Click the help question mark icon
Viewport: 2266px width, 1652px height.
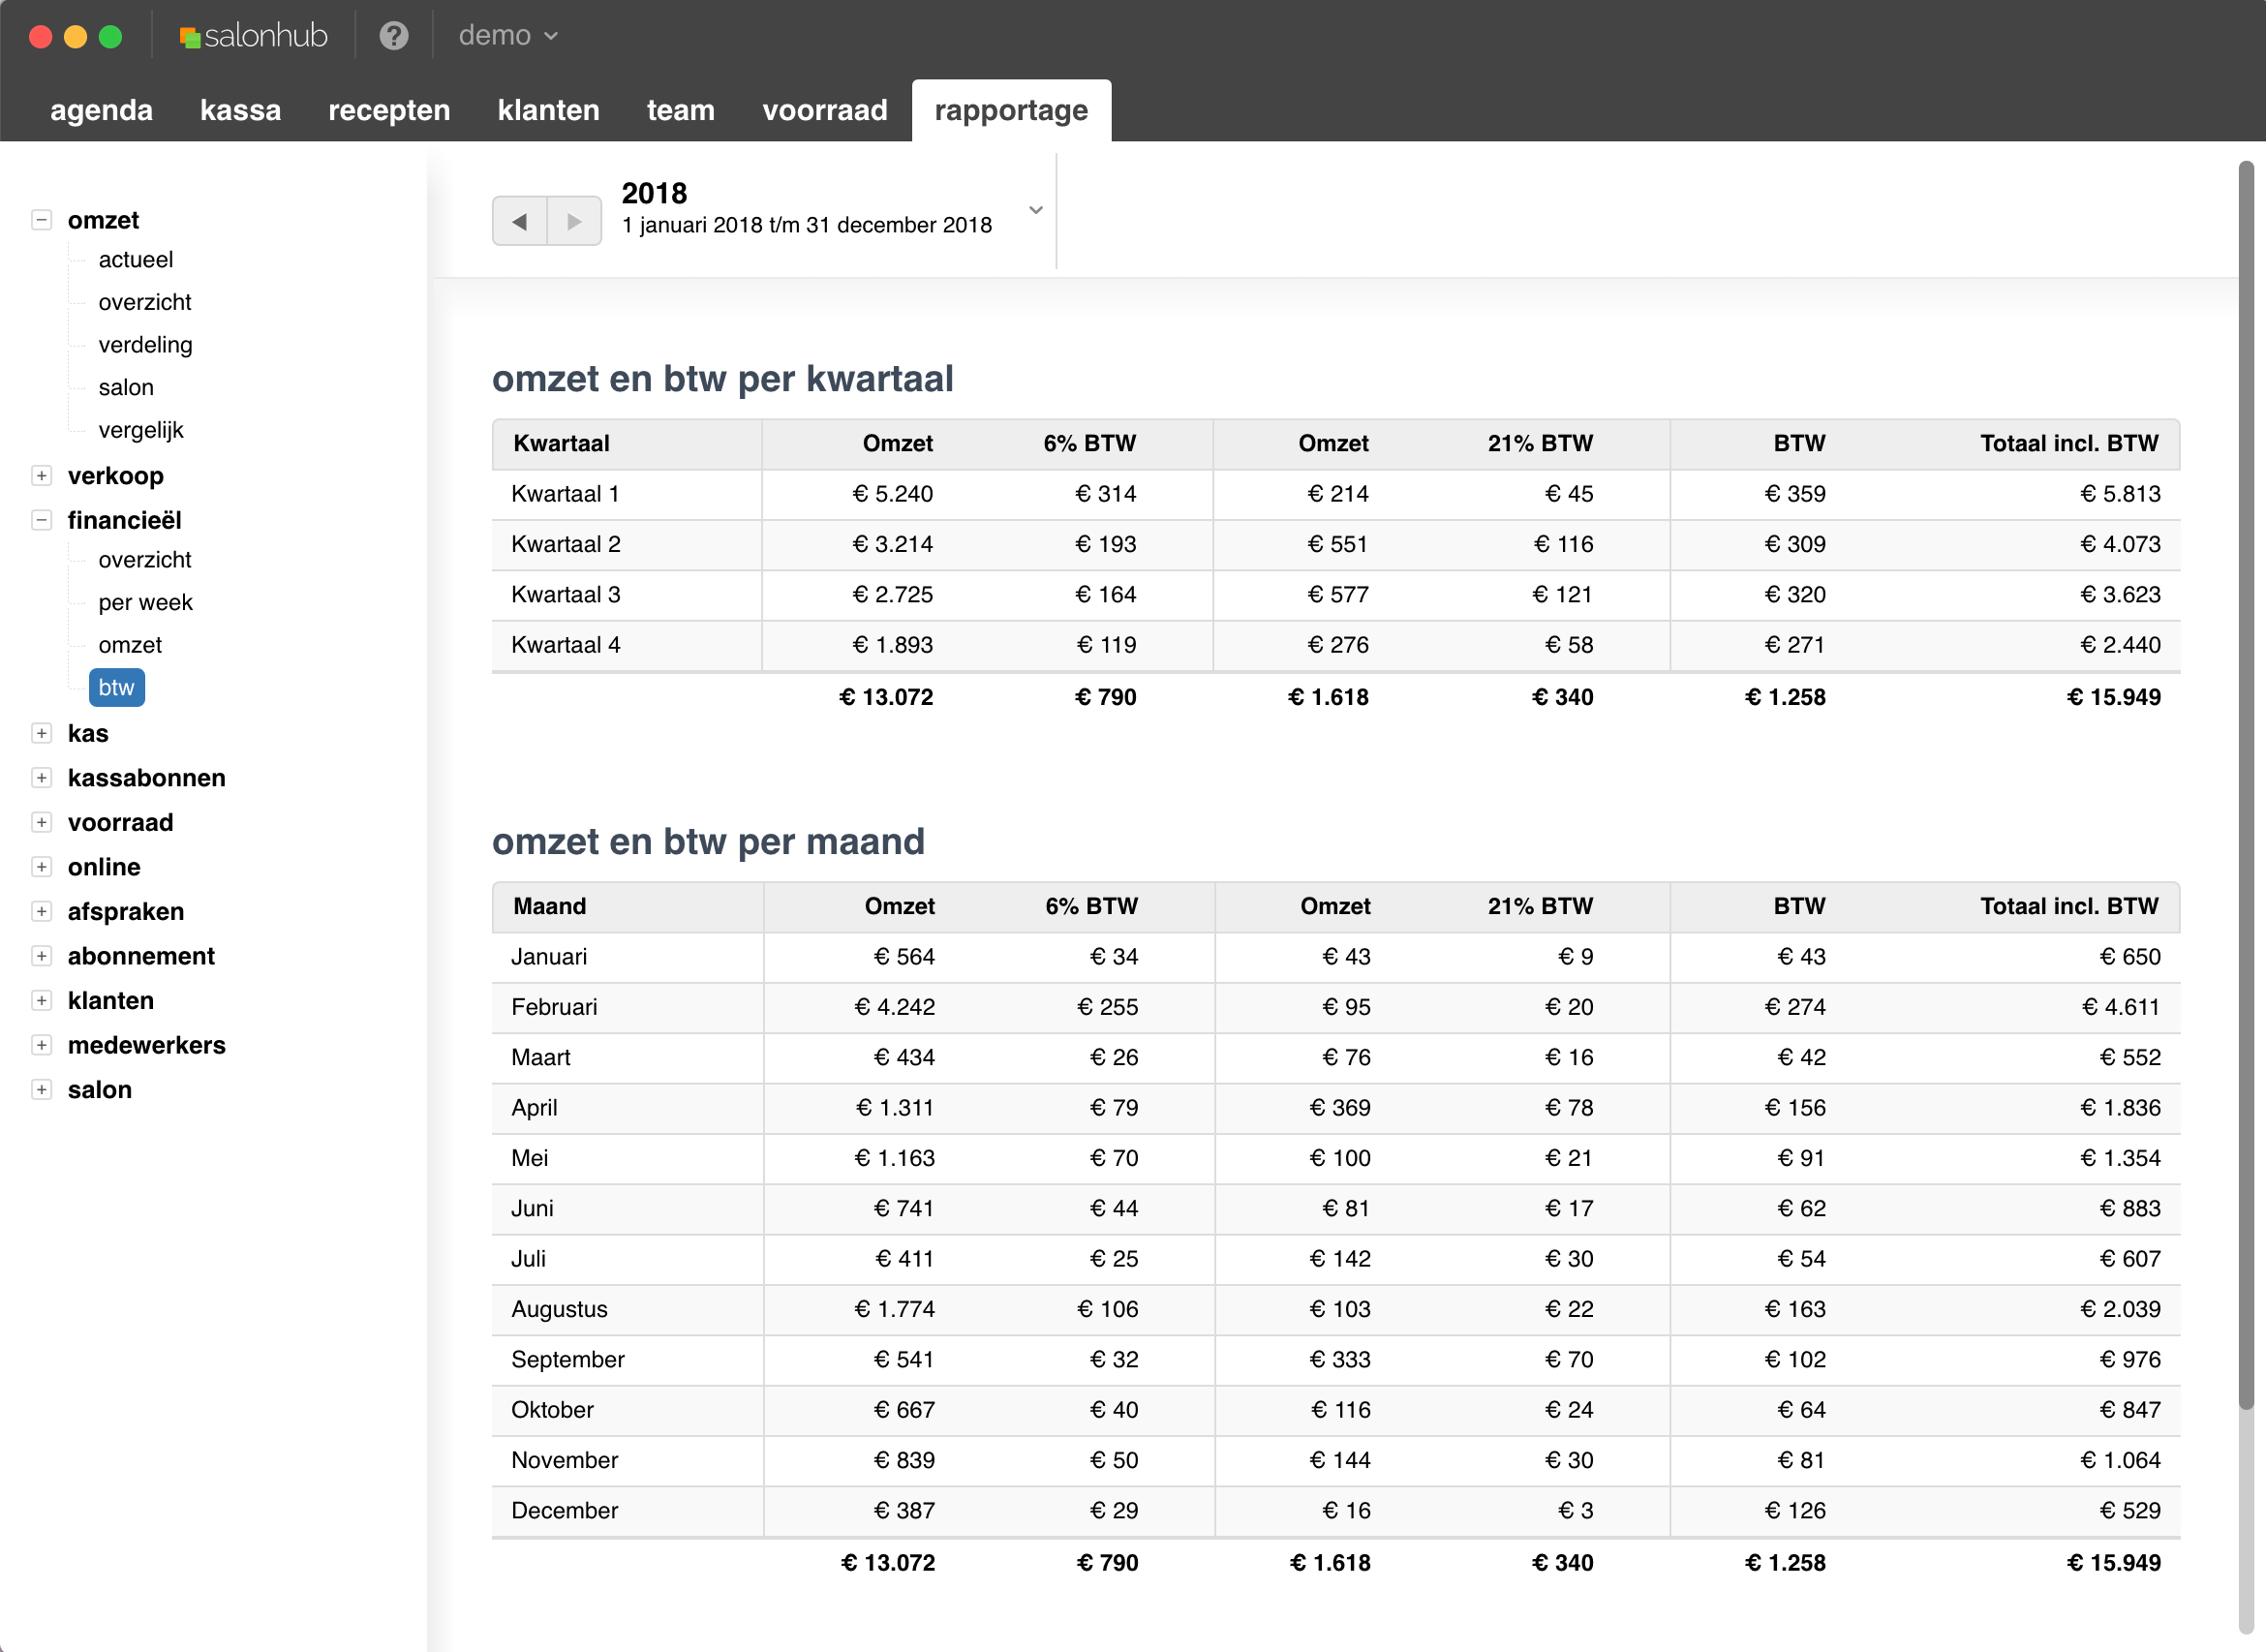point(394,36)
